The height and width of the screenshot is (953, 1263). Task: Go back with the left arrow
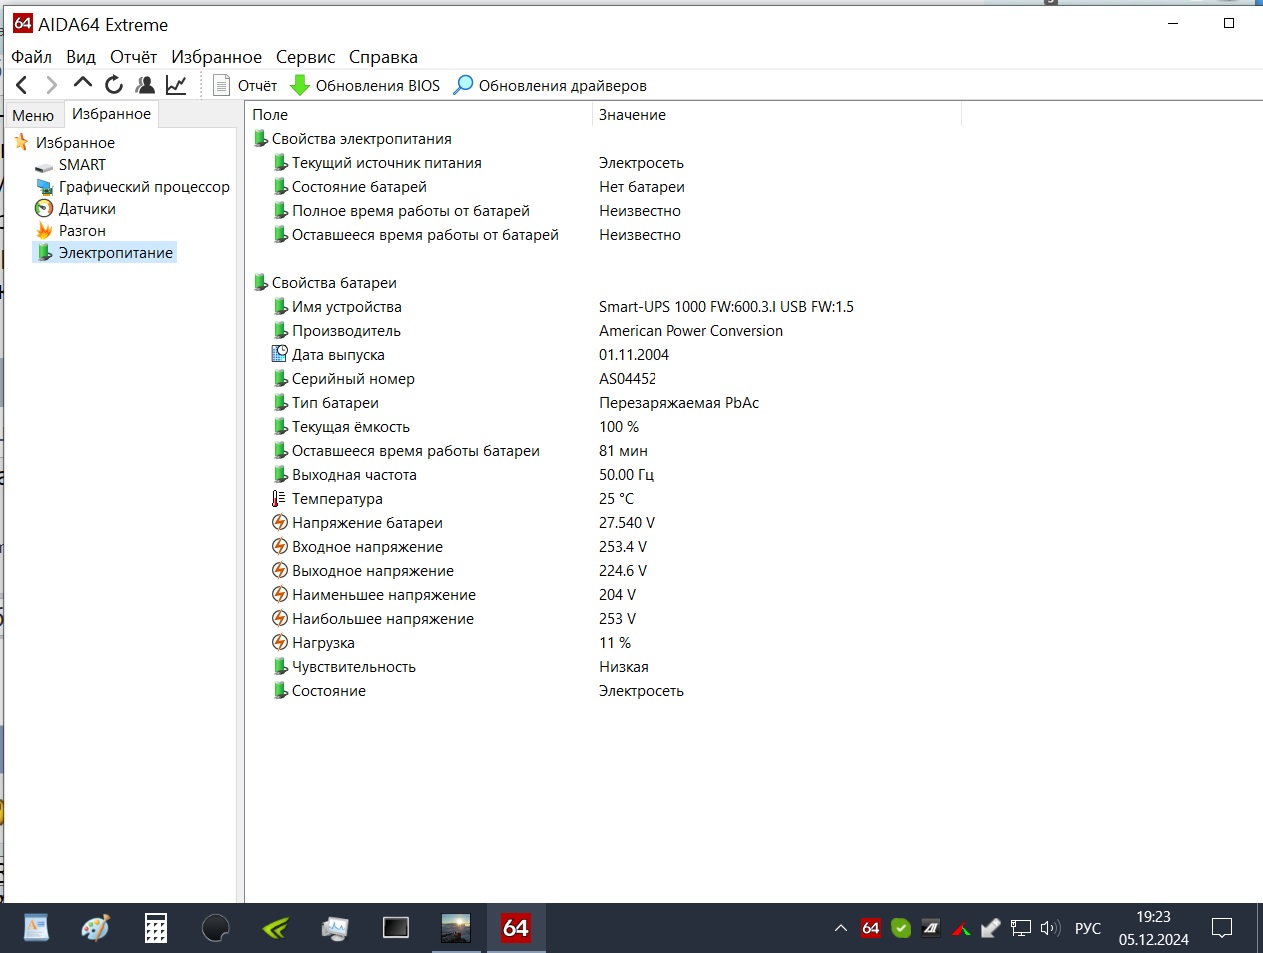pyautogui.click(x=22, y=85)
